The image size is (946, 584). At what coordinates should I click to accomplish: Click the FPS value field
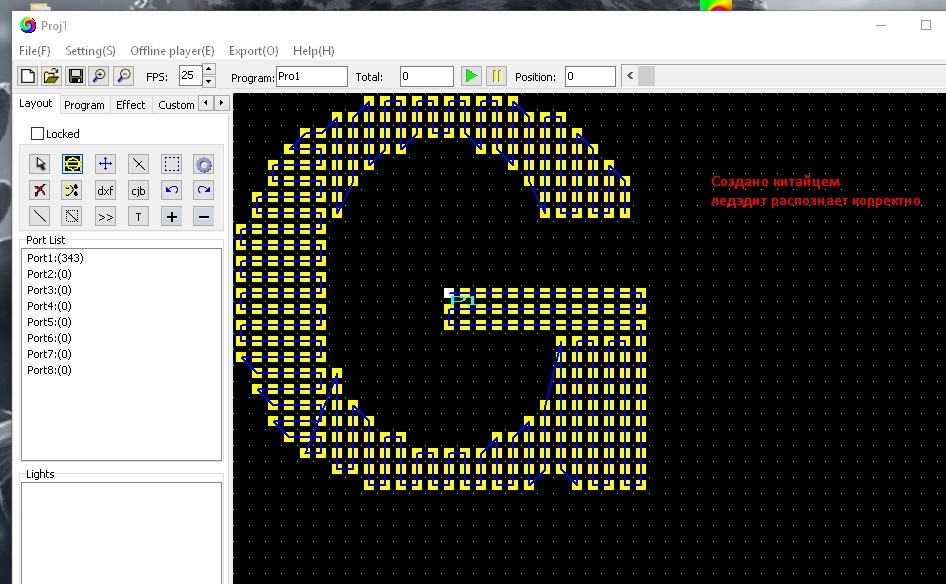(190, 76)
